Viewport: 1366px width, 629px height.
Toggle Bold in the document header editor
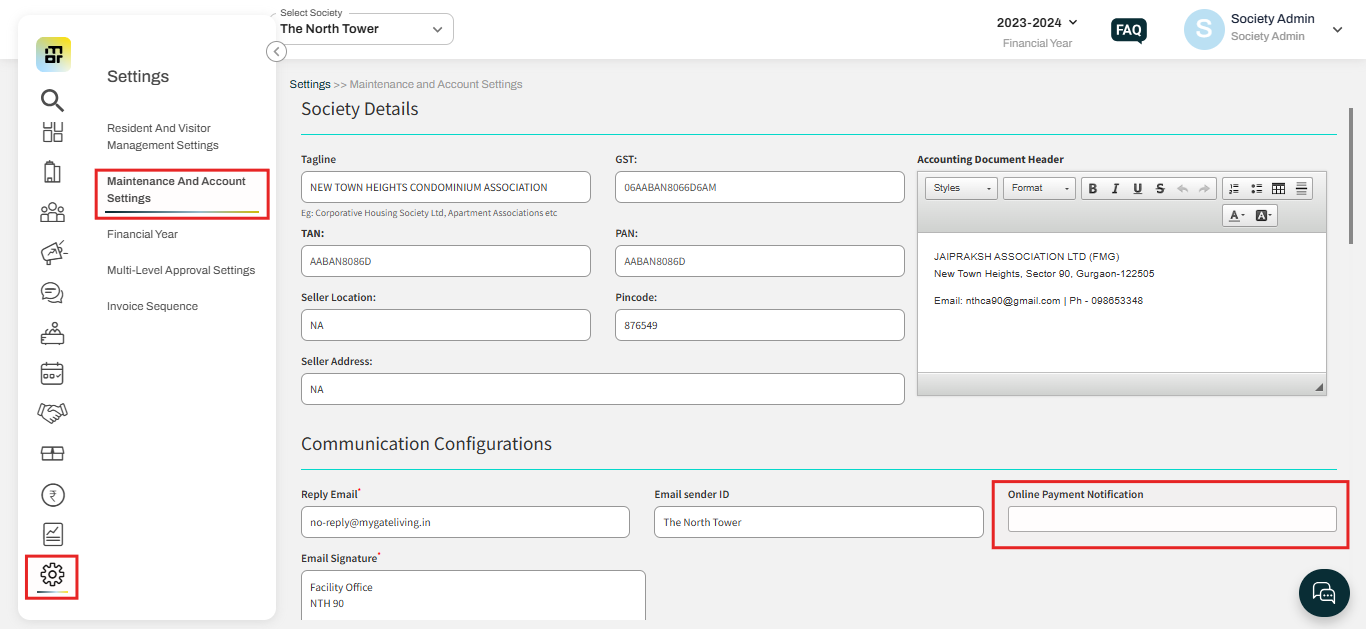point(1092,188)
